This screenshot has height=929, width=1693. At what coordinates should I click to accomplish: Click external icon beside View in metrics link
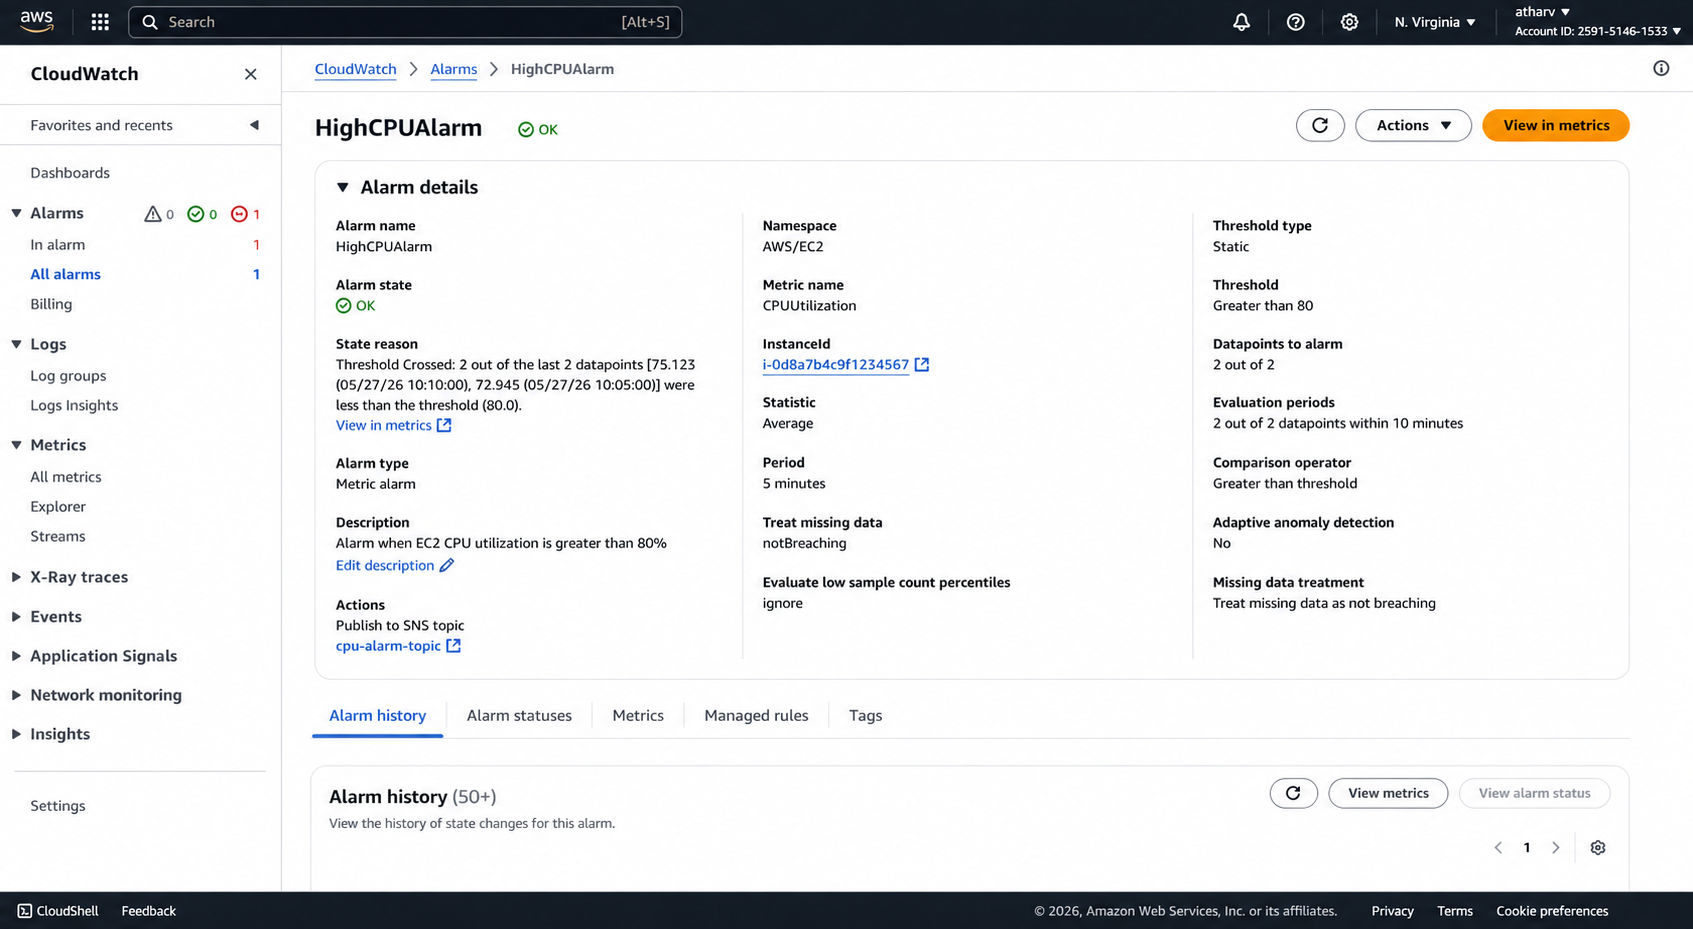[x=444, y=425]
